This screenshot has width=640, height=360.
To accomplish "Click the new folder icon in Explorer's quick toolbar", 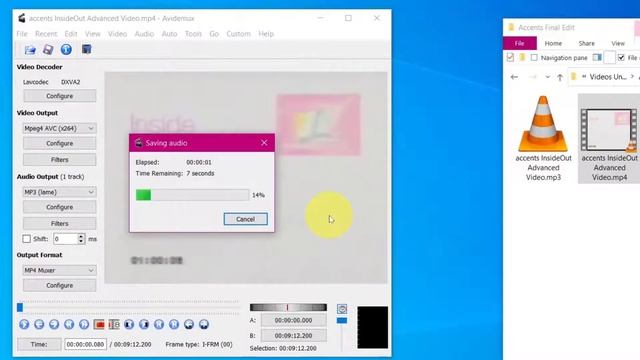I will point(522,58).
